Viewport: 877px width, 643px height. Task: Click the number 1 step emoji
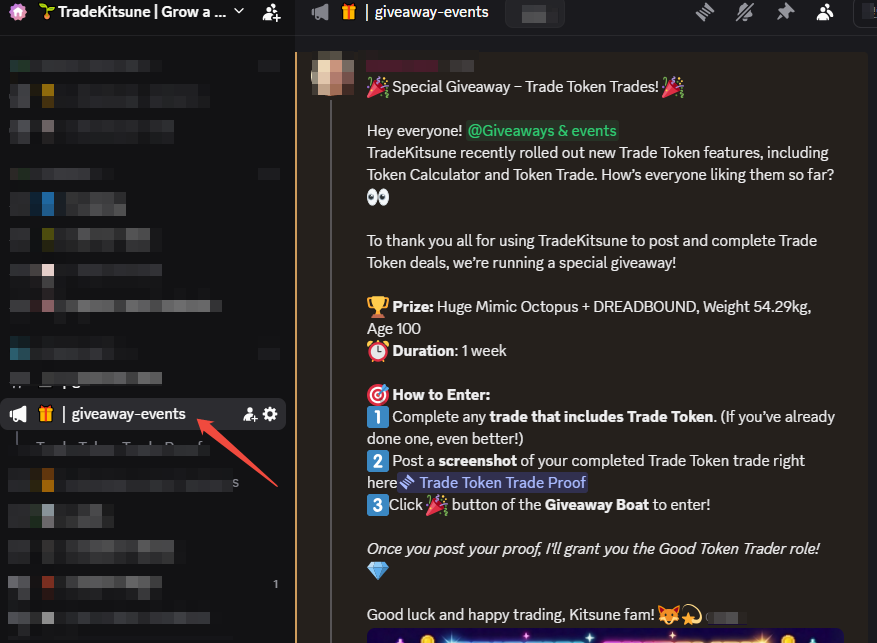click(x=378, y=417)
